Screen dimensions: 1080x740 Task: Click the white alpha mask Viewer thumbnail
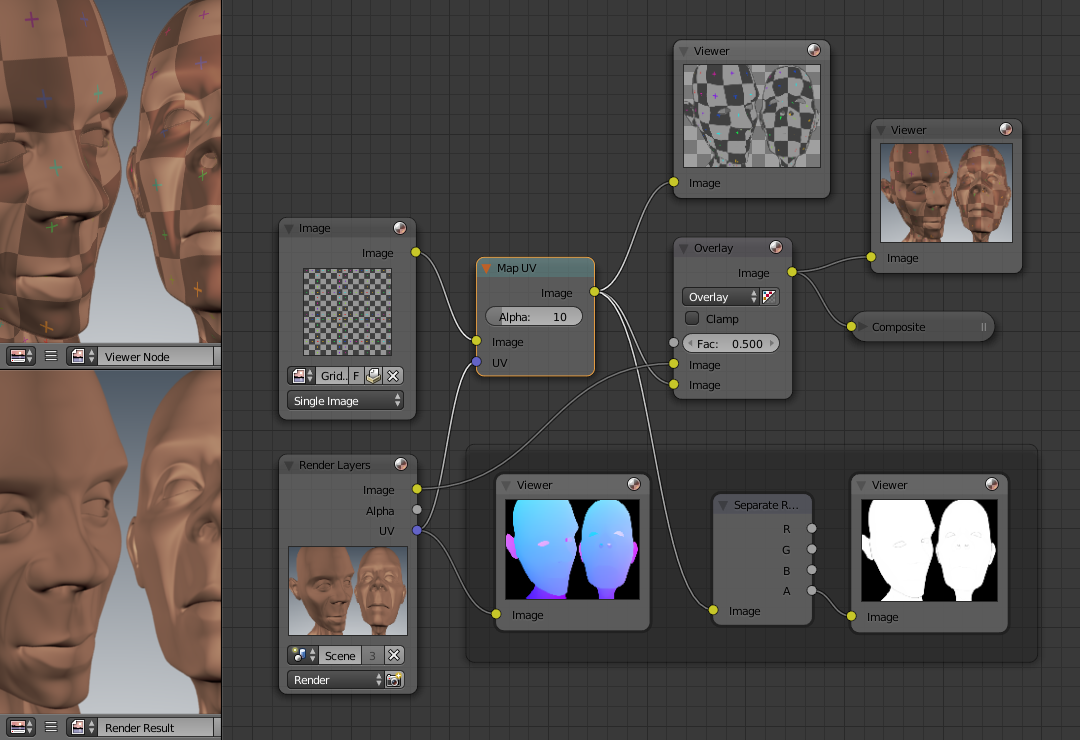[929, 550]
